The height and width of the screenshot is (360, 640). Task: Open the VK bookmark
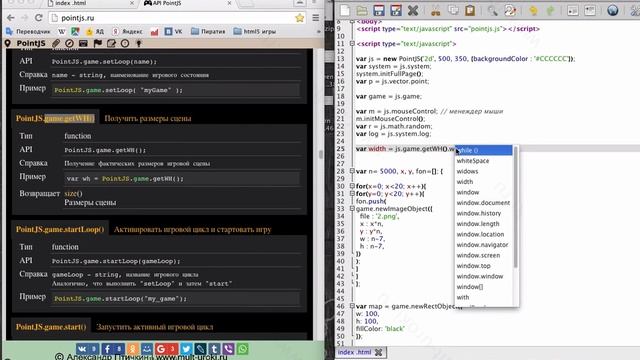click(173, 31)
